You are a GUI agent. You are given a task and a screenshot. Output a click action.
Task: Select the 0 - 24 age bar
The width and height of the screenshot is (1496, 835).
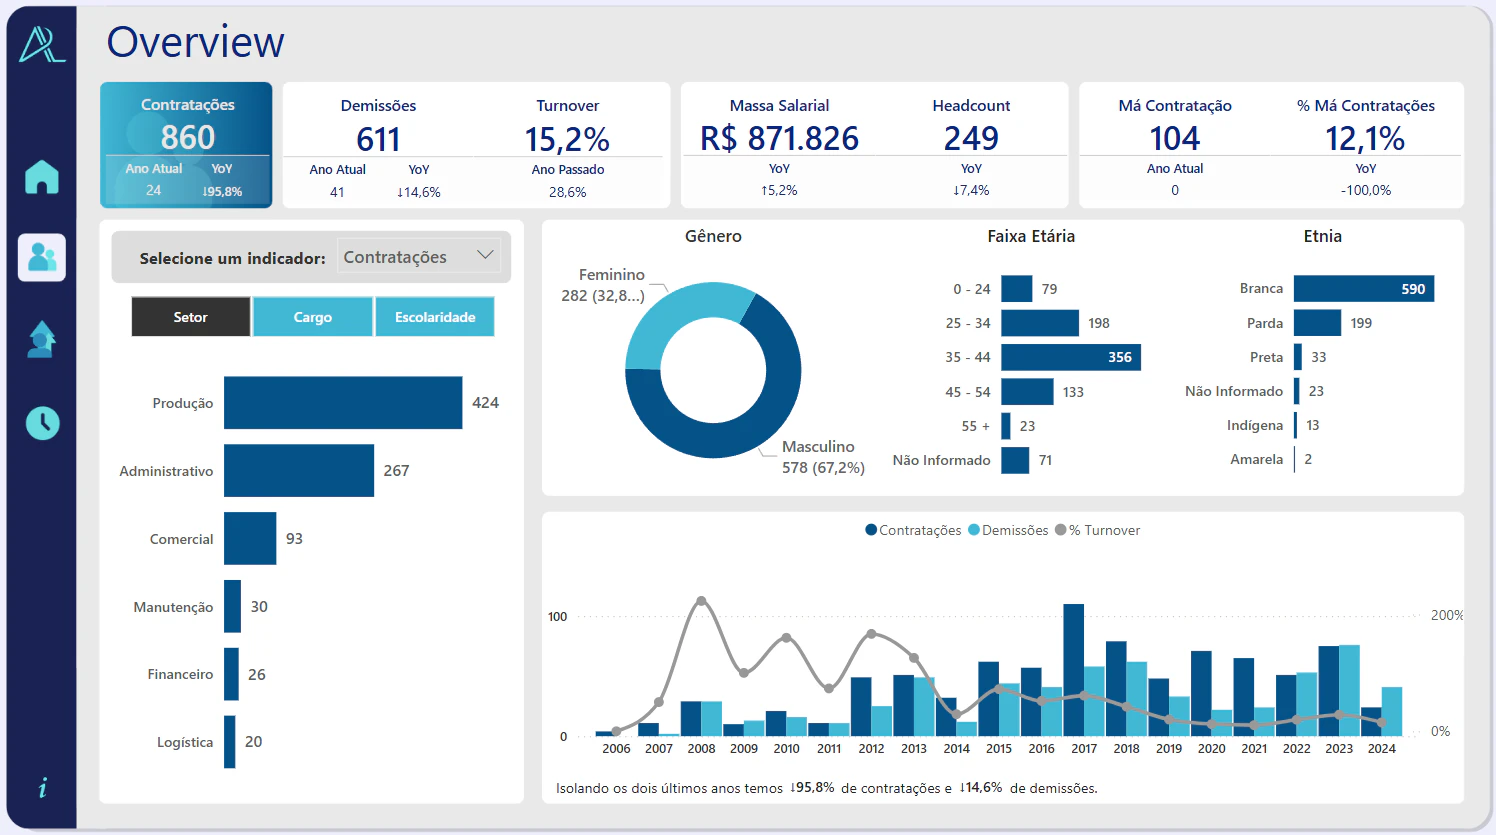[1016, 289]
